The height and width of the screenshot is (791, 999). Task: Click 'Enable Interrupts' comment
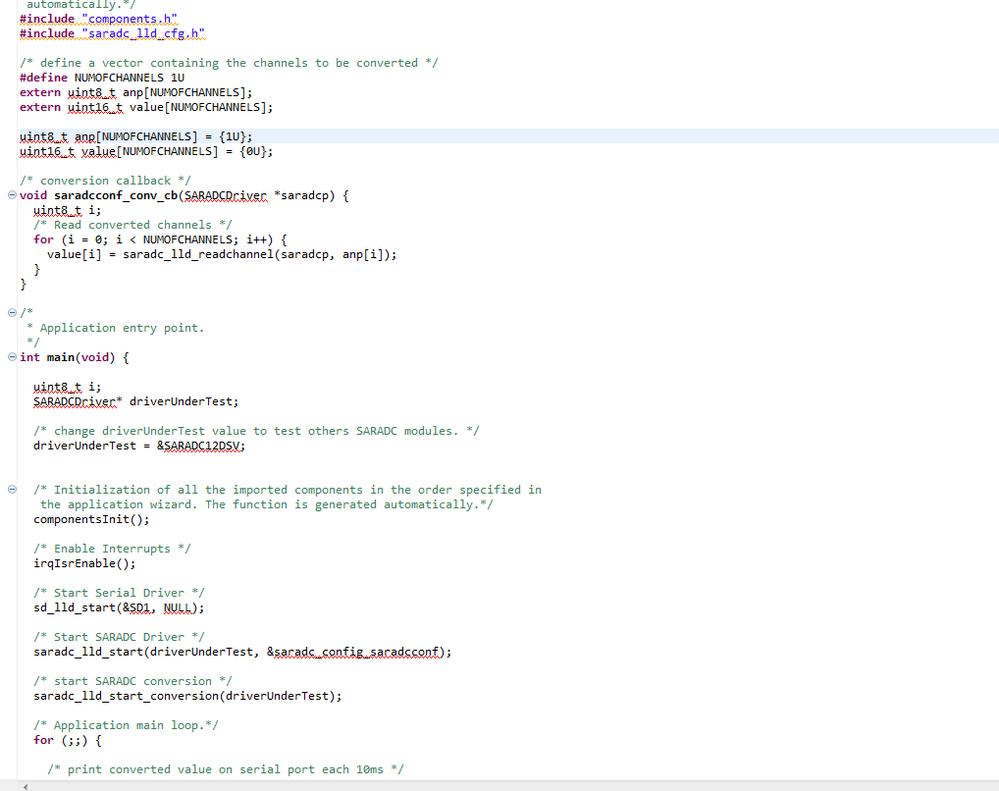[112, 548]
